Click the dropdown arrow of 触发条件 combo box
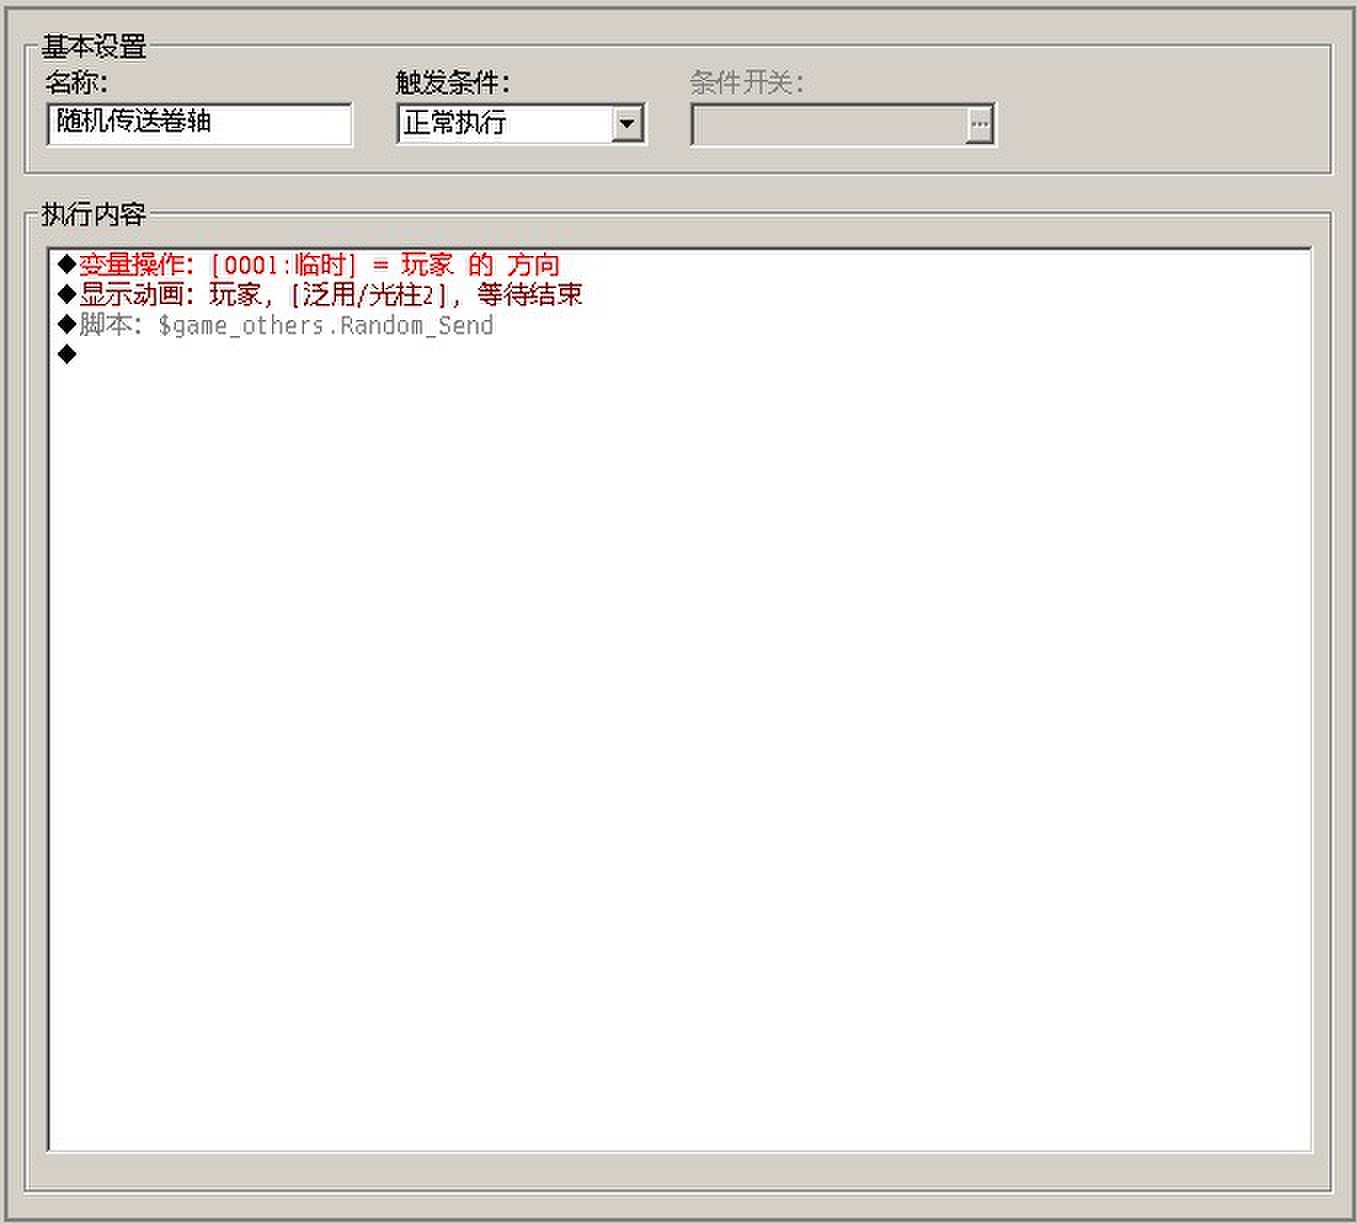Screen dimensions: 1358x1224 click(x=627, y=124)
